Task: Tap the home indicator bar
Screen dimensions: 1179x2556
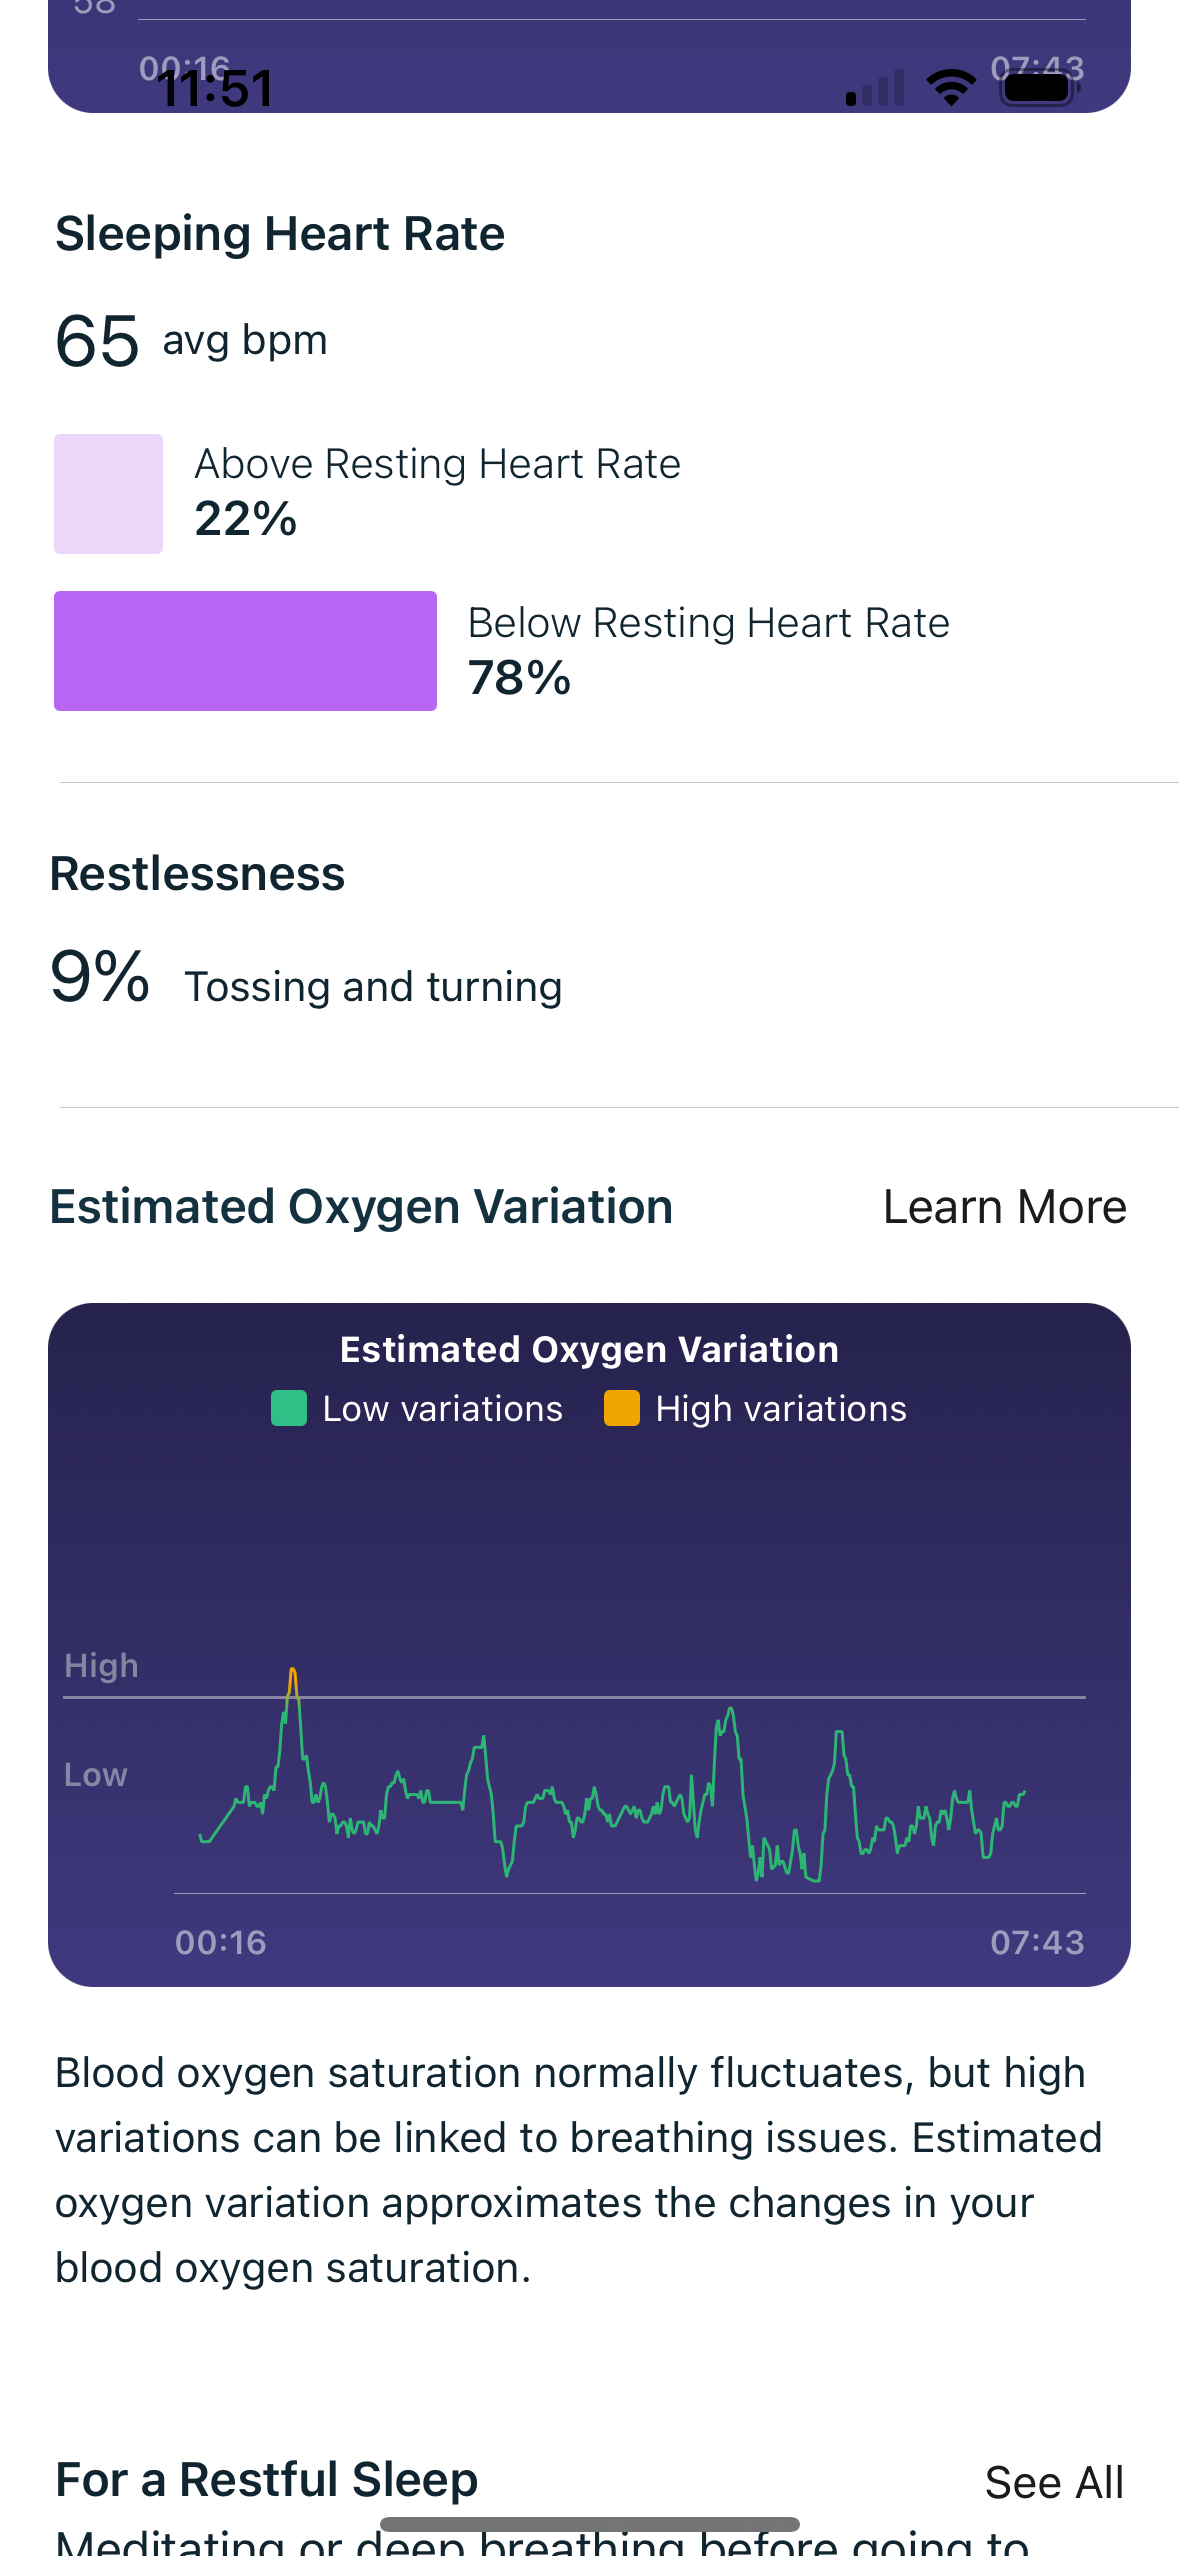Action: tap(589, 2524)
